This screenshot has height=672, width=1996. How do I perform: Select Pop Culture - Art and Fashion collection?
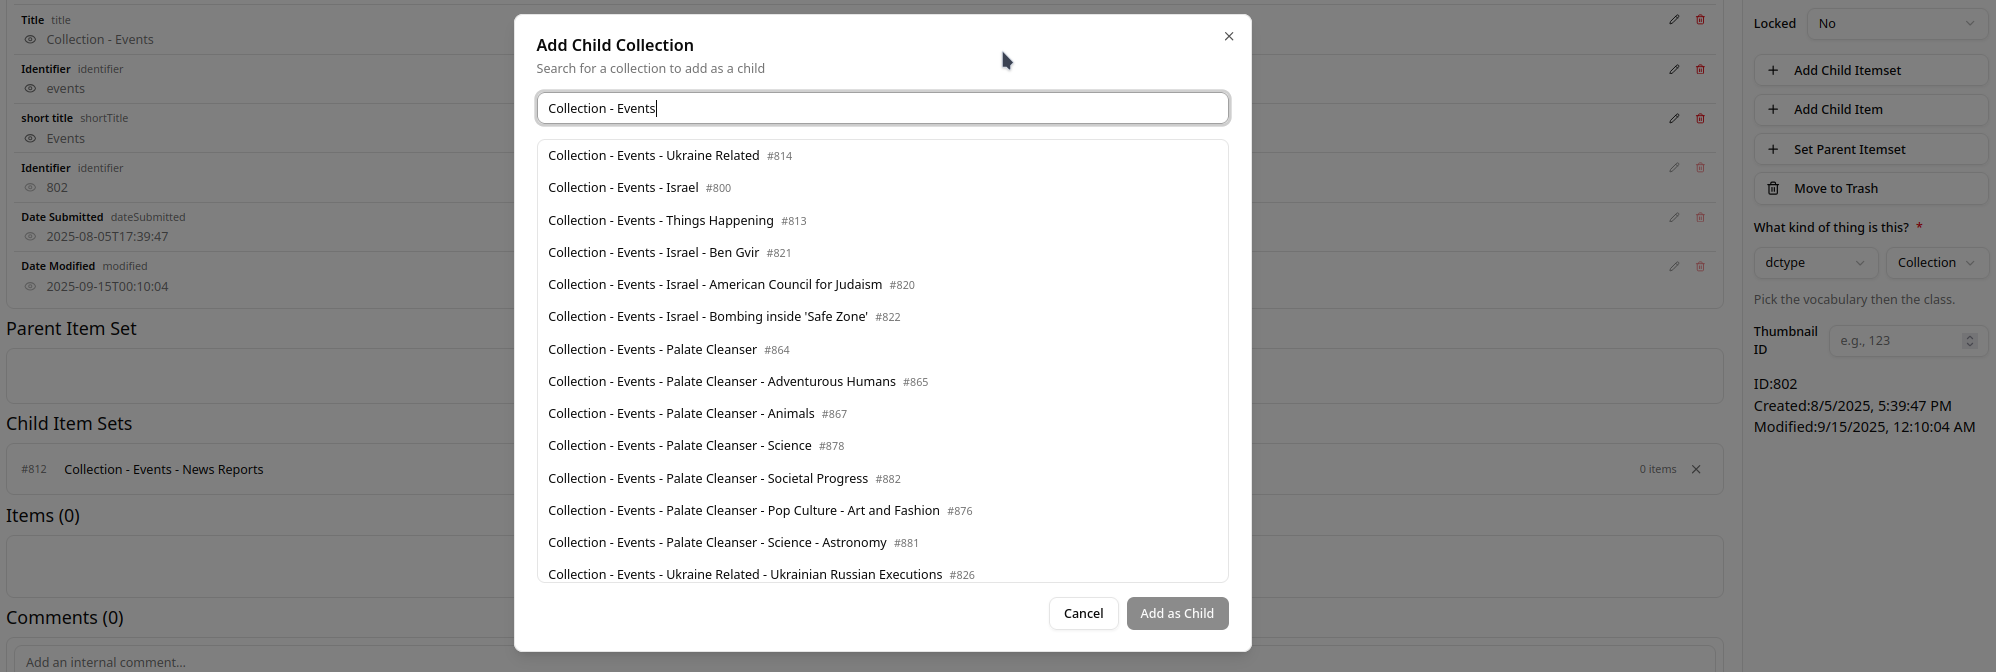pos(883,510)
